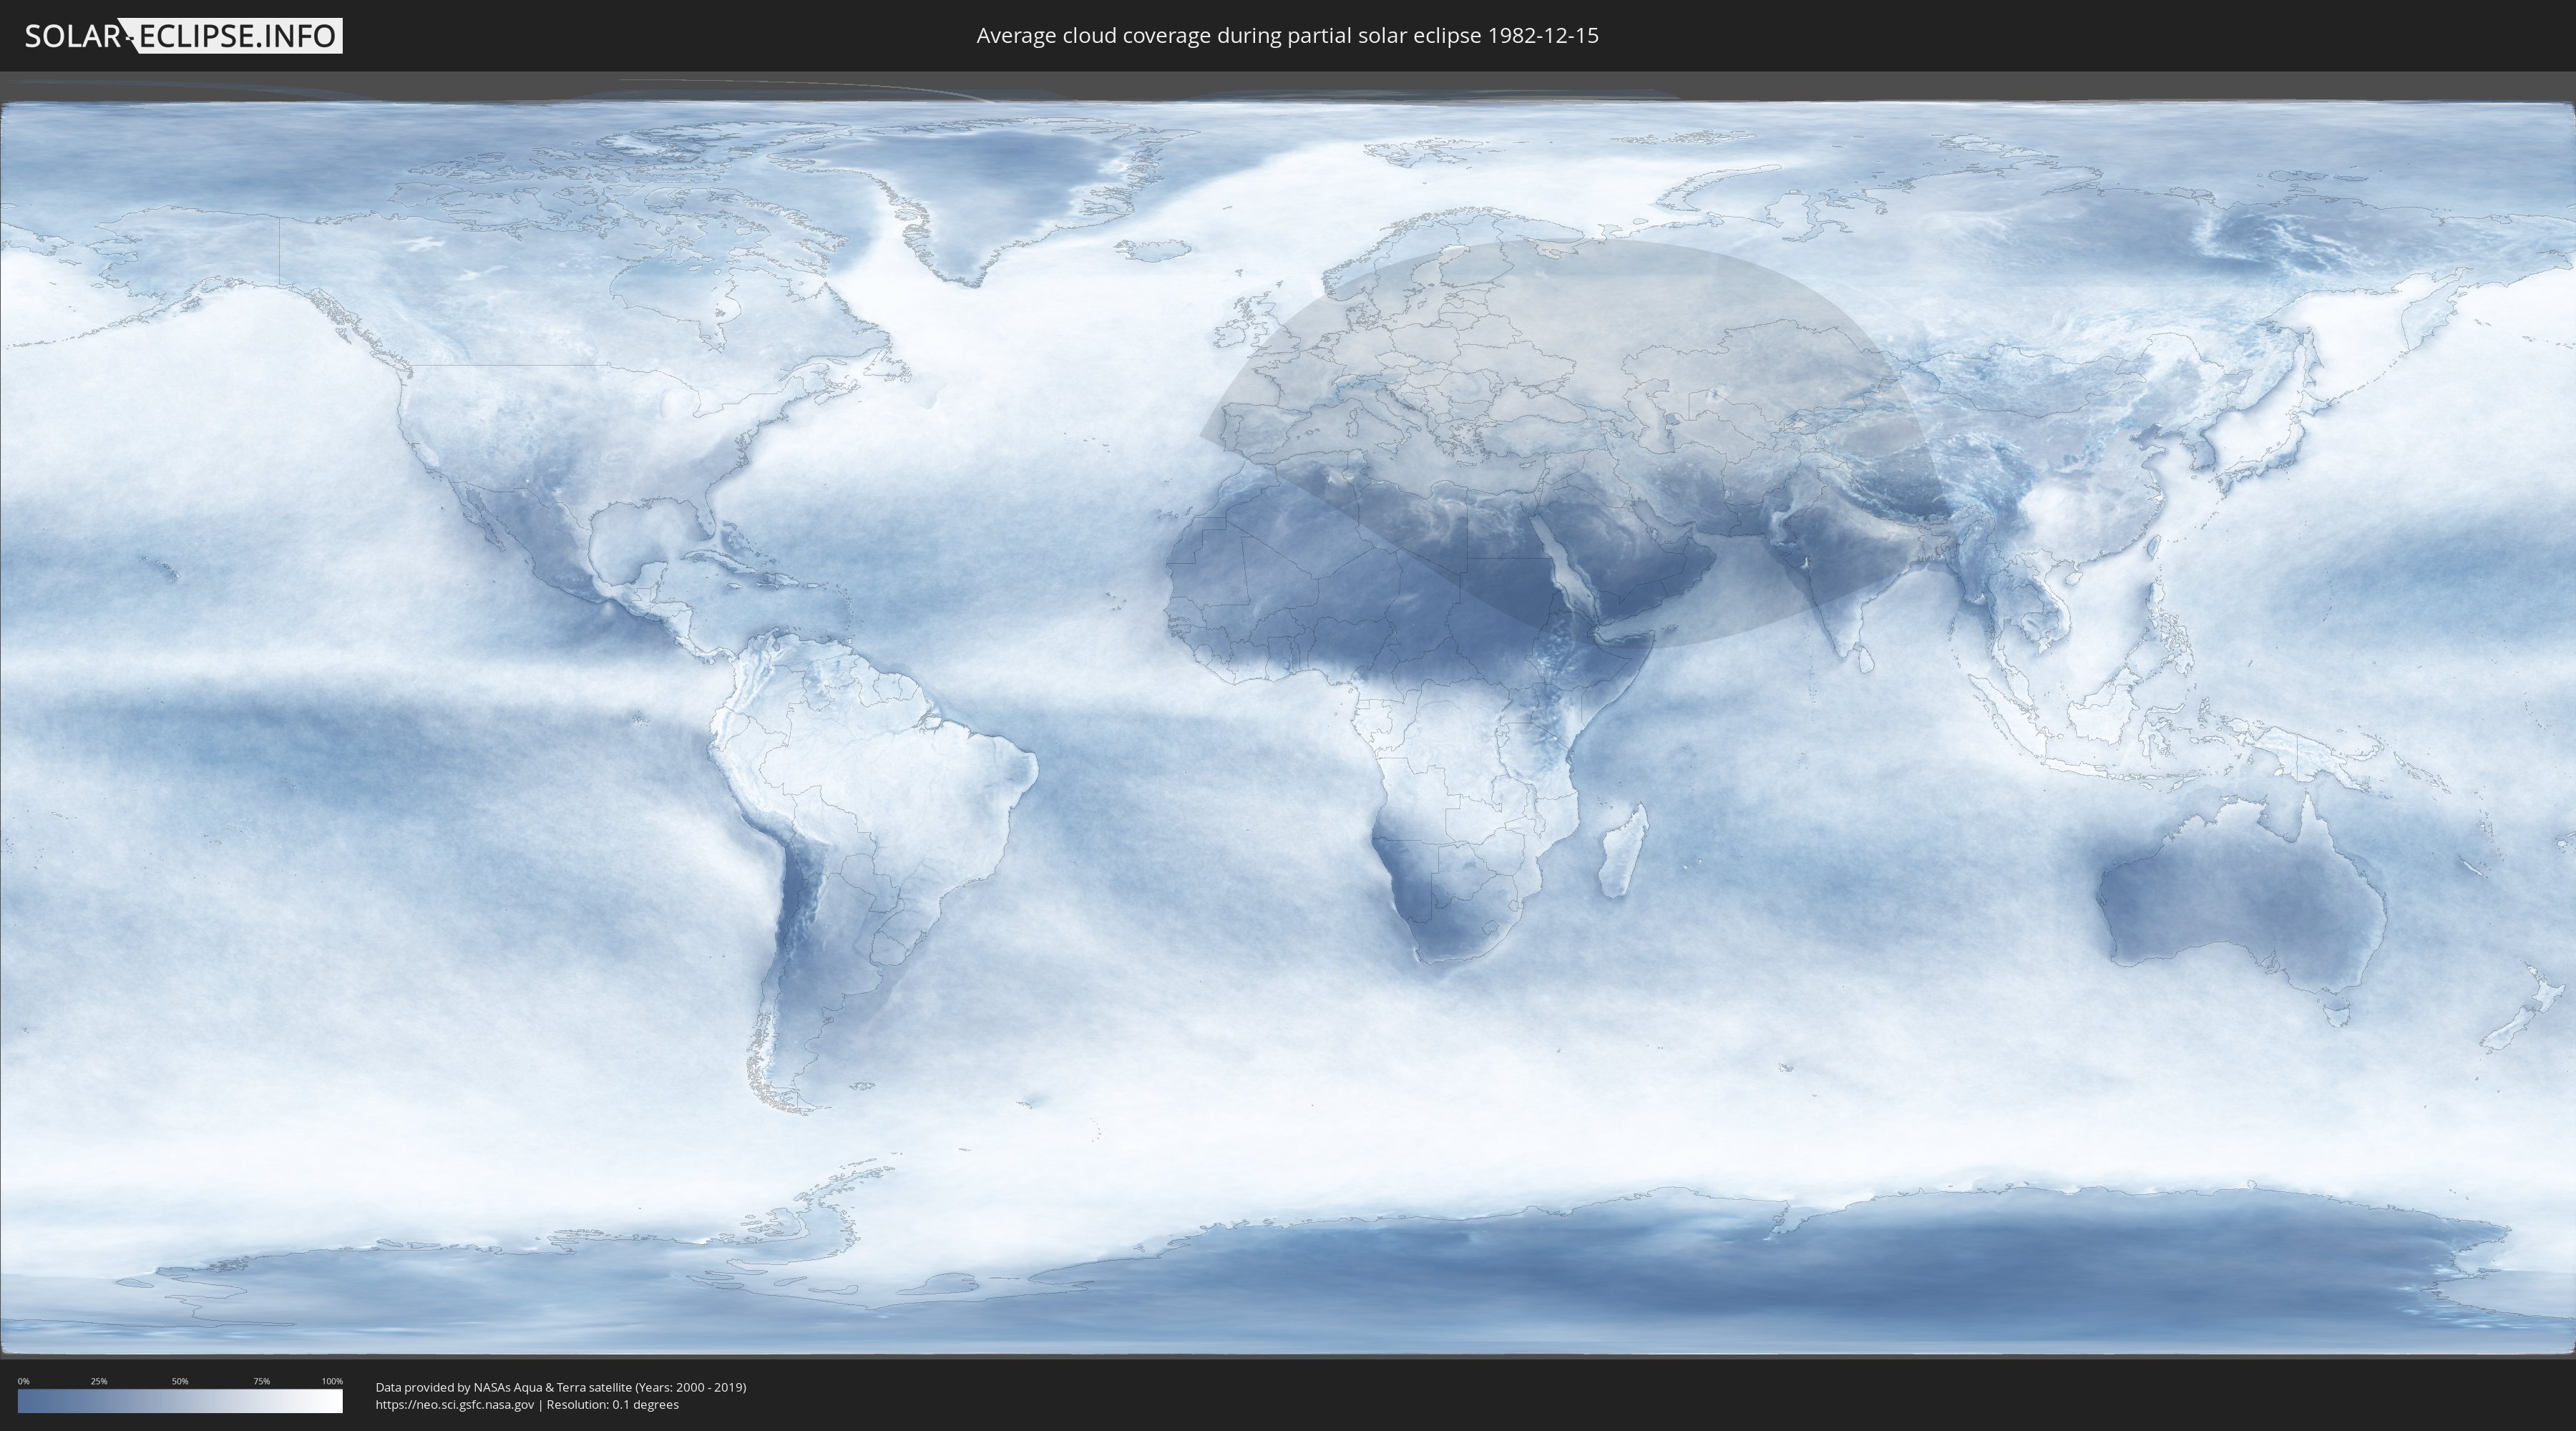Screen dimensions: 2576x1431
Task: Click the SOLAR-ECLIPSE.INFO logo
Action: (183, 36)
